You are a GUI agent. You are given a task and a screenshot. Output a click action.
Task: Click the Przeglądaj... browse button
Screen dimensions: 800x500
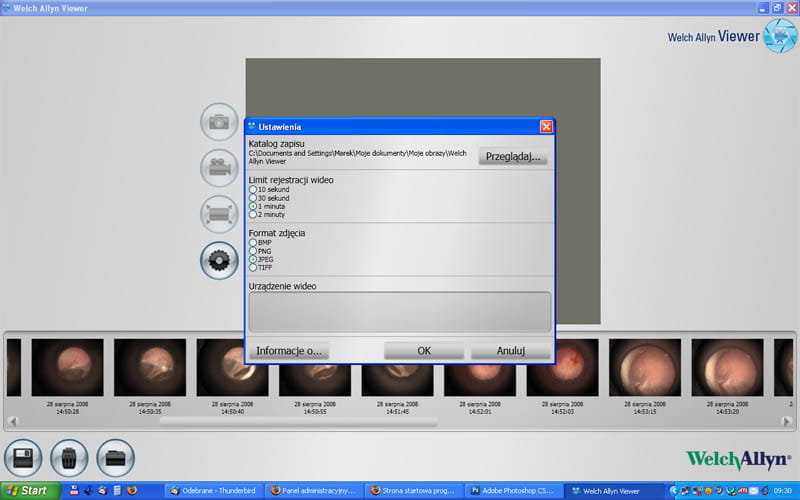click(513, 157)
